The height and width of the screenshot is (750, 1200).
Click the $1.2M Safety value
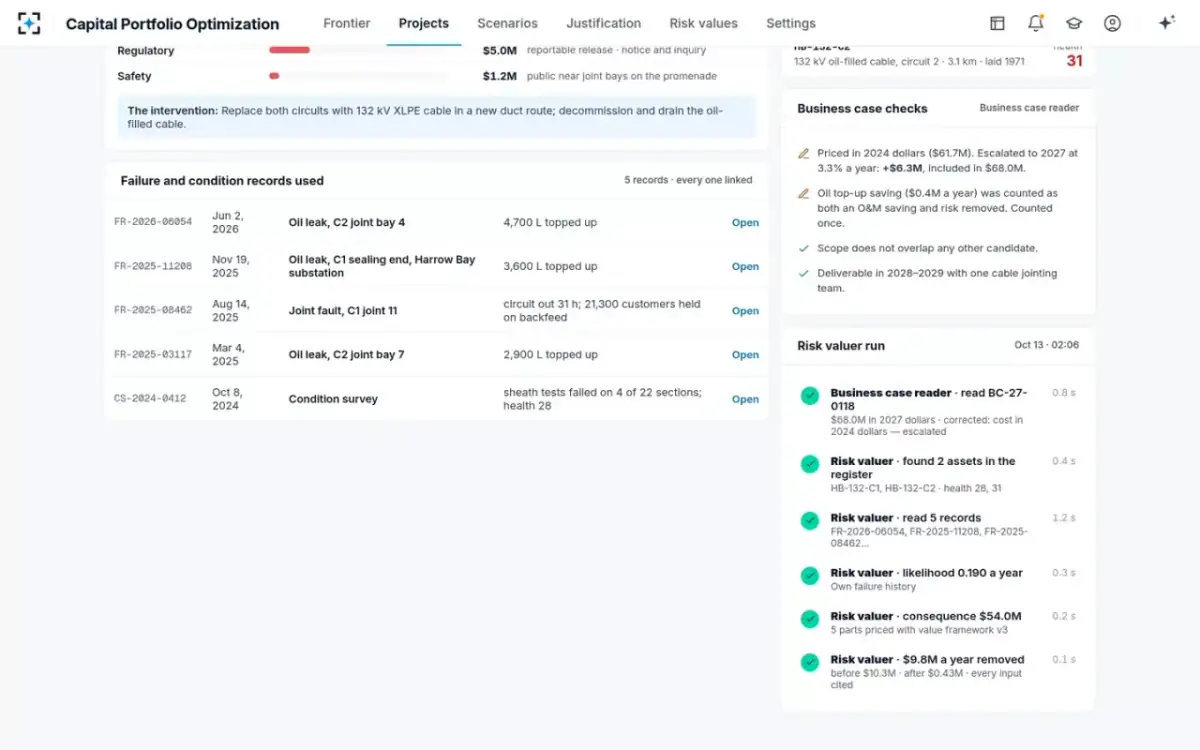pyautogui.click(x=500, y=76)
